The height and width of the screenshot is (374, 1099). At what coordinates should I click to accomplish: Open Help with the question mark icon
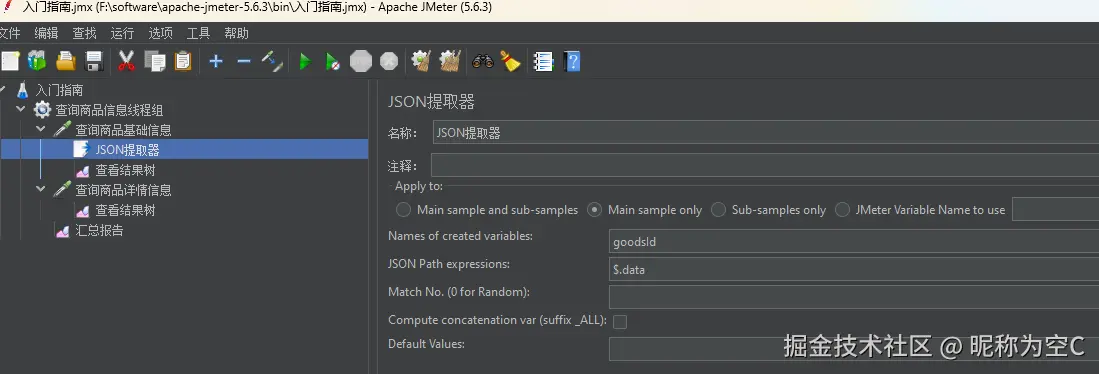pyautogui.click(x=572, y=62)
